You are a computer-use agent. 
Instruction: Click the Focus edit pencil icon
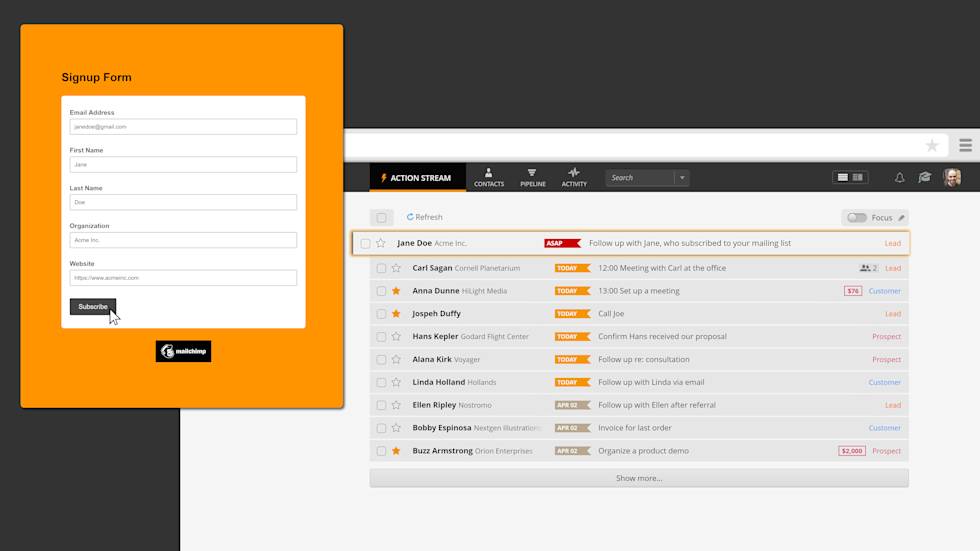[x=901, y=217]
